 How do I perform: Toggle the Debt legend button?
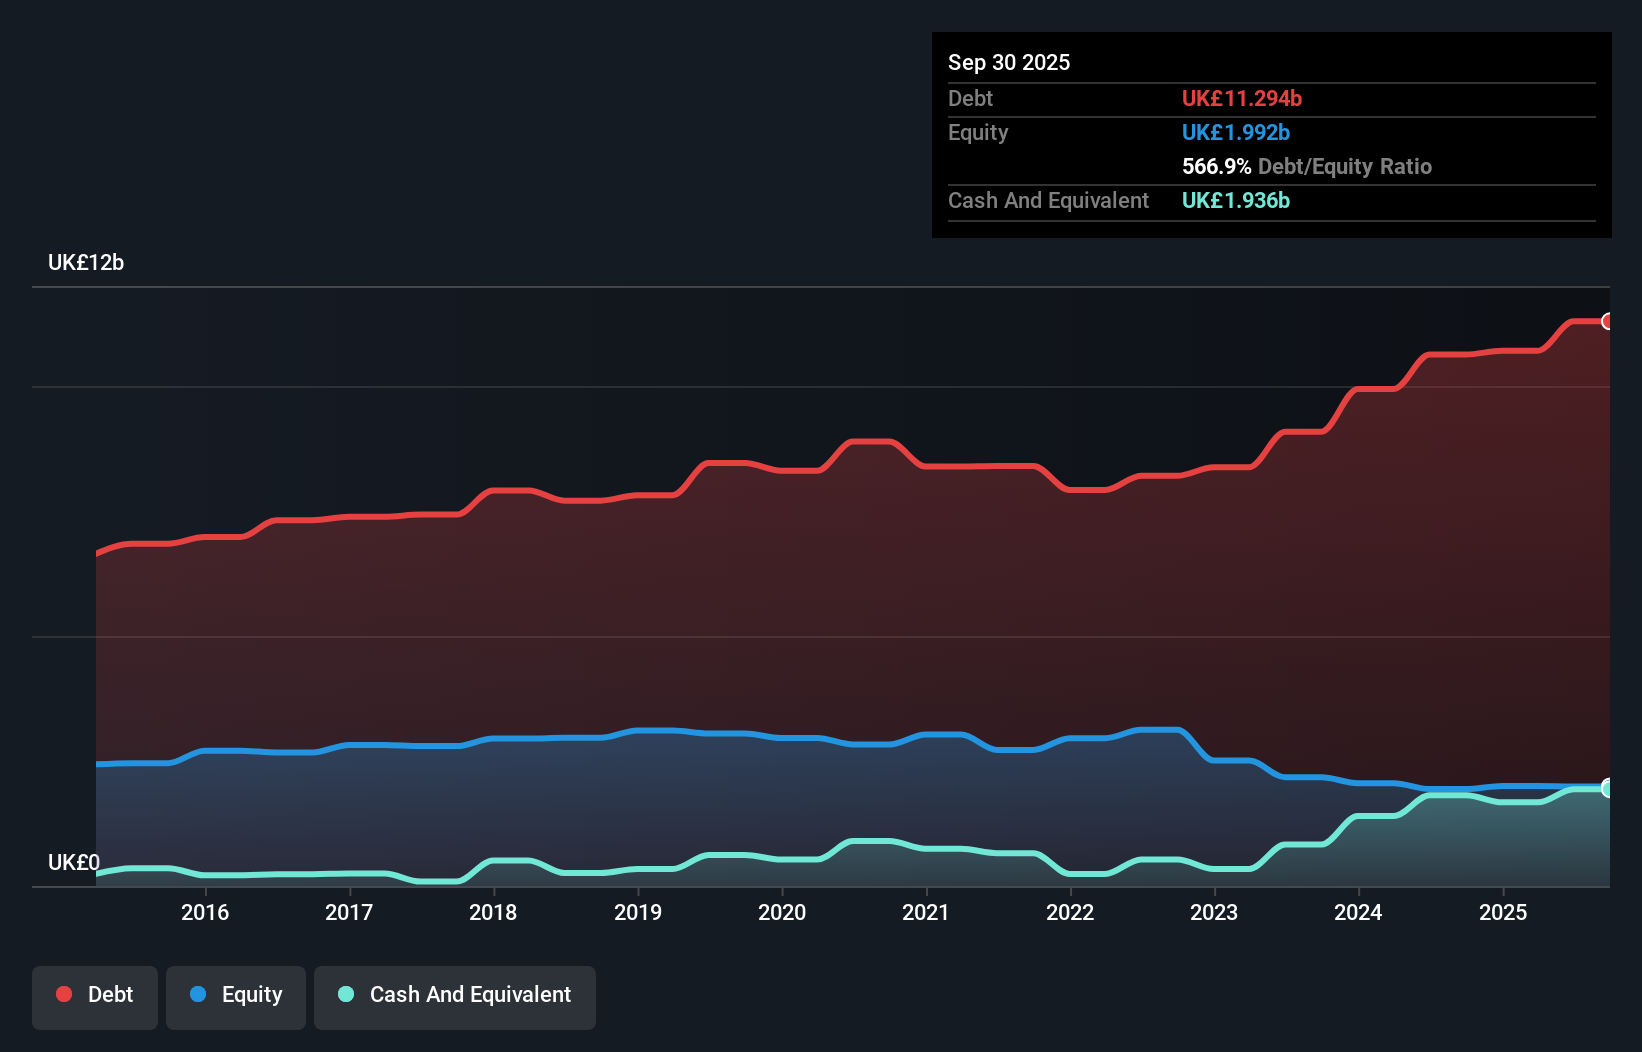point(95,997)
